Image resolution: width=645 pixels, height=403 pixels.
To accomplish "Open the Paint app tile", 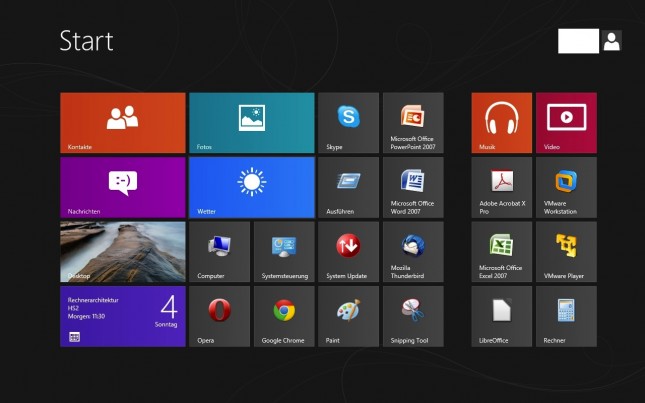I will coord(348,316).
